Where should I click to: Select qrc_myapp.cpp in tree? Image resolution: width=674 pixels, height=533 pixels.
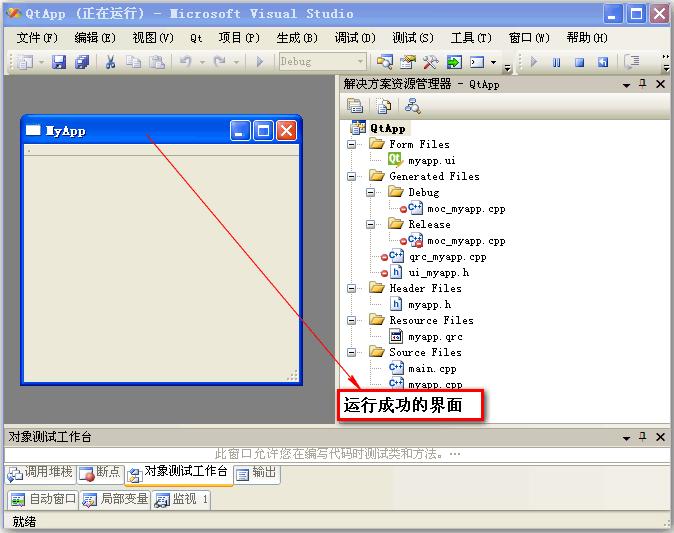point(447,257)
